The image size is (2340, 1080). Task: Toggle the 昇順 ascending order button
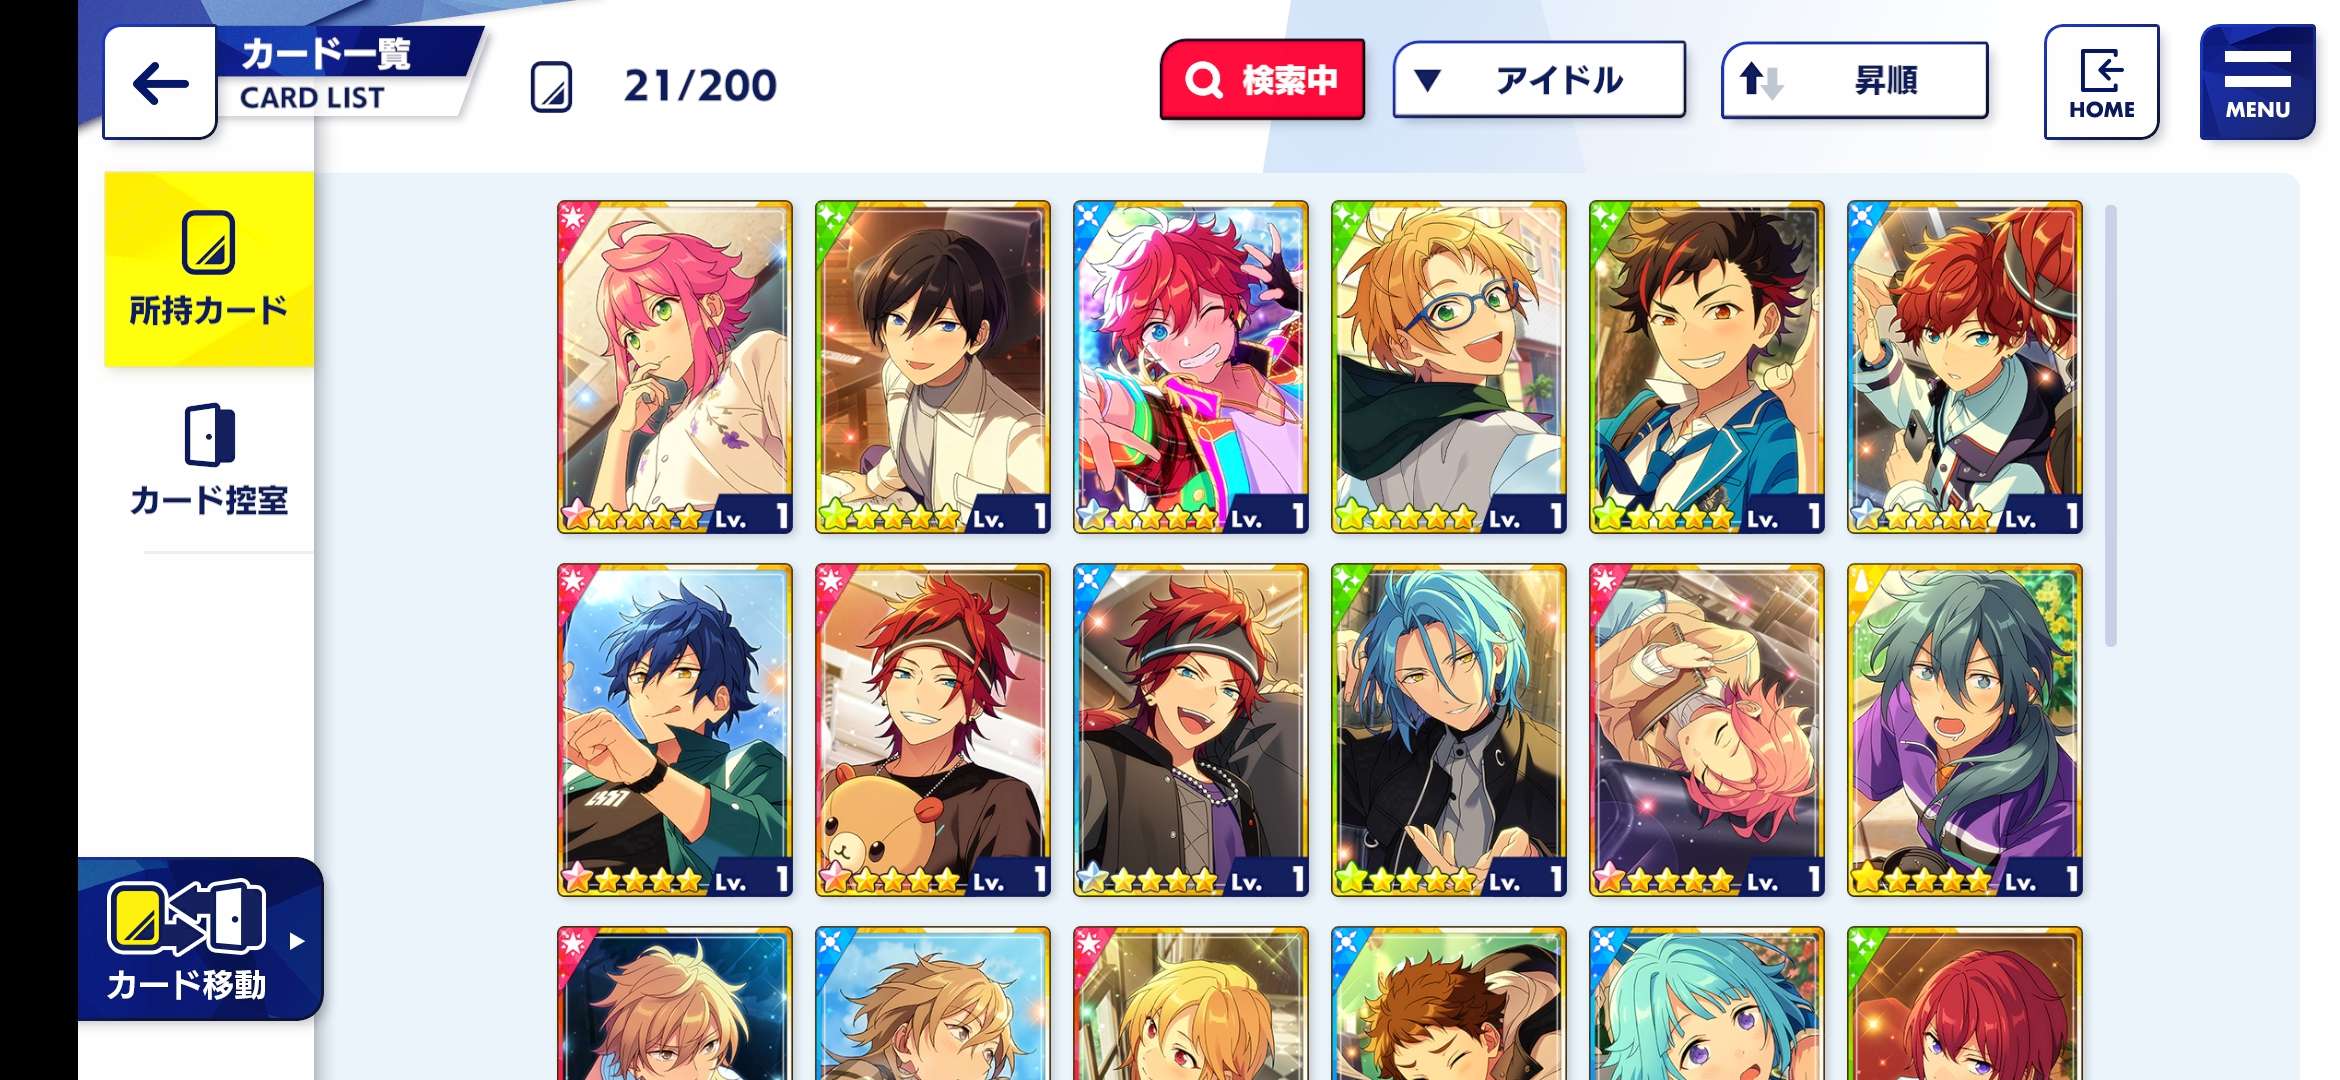tap(1854, 80)
